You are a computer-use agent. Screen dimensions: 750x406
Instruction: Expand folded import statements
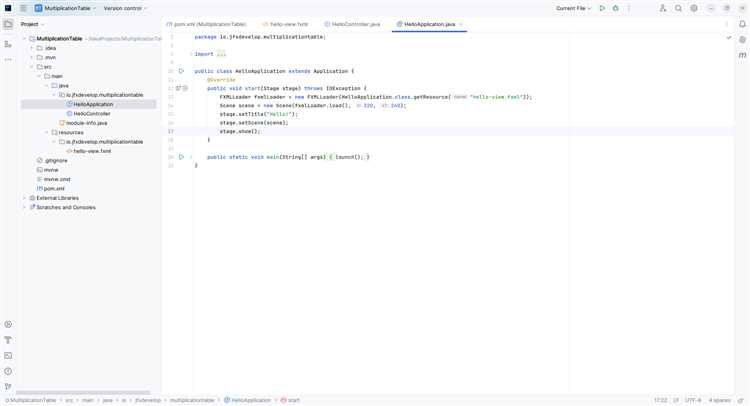[221, 54]
